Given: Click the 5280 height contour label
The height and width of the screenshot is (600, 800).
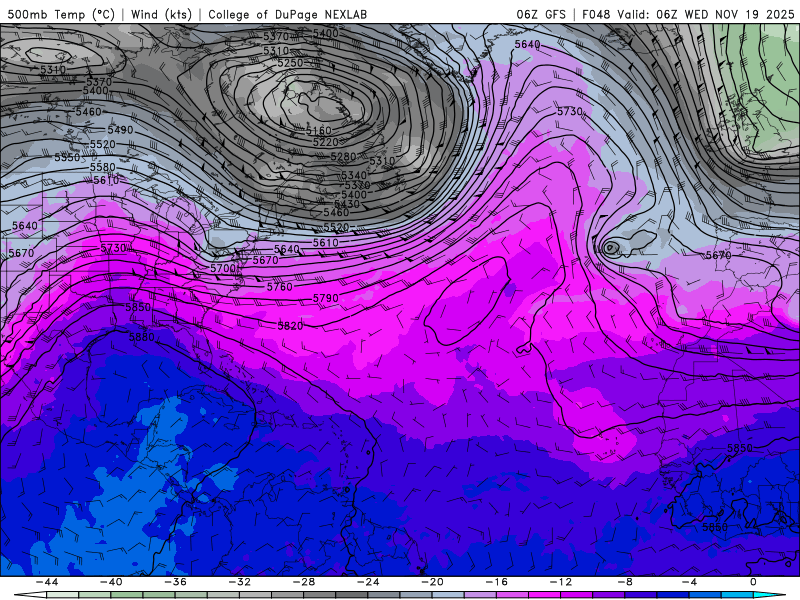Looking at the screenshot, I should pyautogui.click(x=343, y=156).
